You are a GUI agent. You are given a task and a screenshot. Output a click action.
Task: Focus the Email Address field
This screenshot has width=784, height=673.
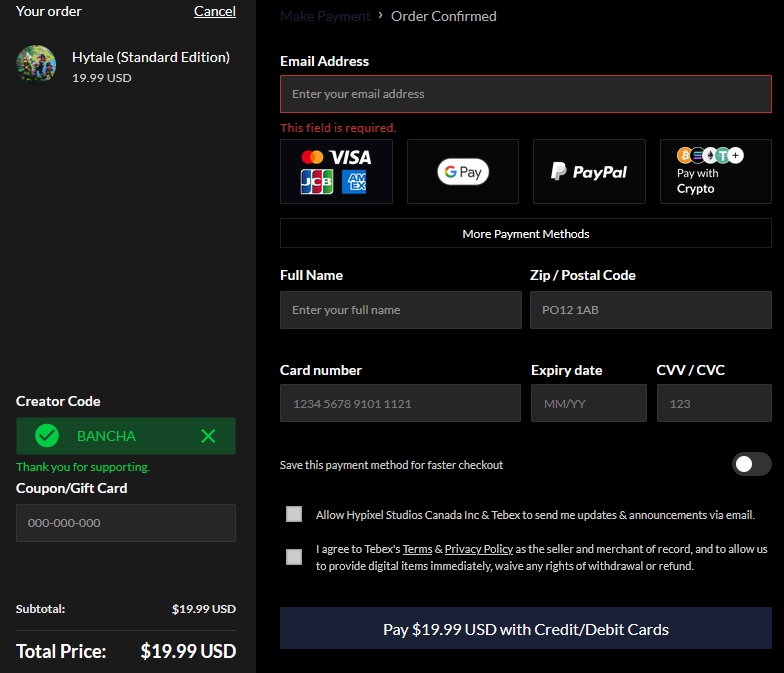(x=525, y=94)
